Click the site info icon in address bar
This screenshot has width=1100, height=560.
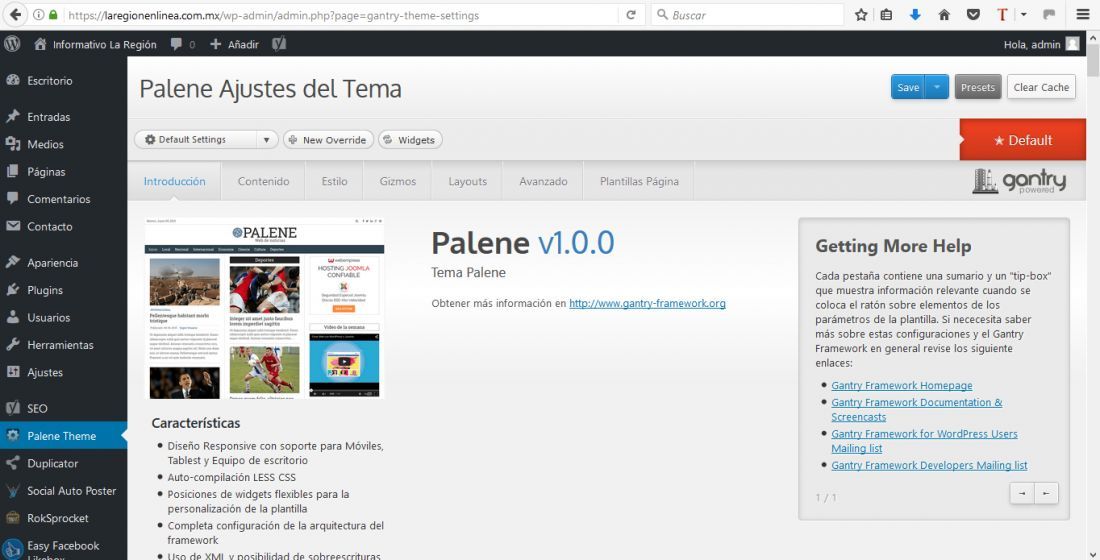click(x=39, y=15)
